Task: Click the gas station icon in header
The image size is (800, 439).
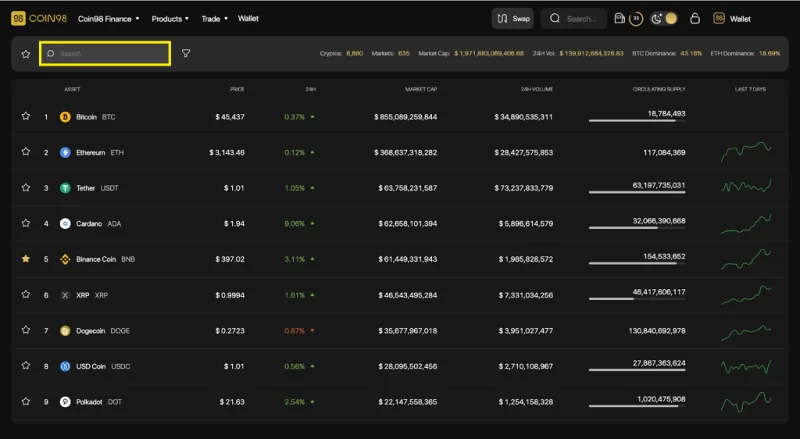Action: [619, 18]
